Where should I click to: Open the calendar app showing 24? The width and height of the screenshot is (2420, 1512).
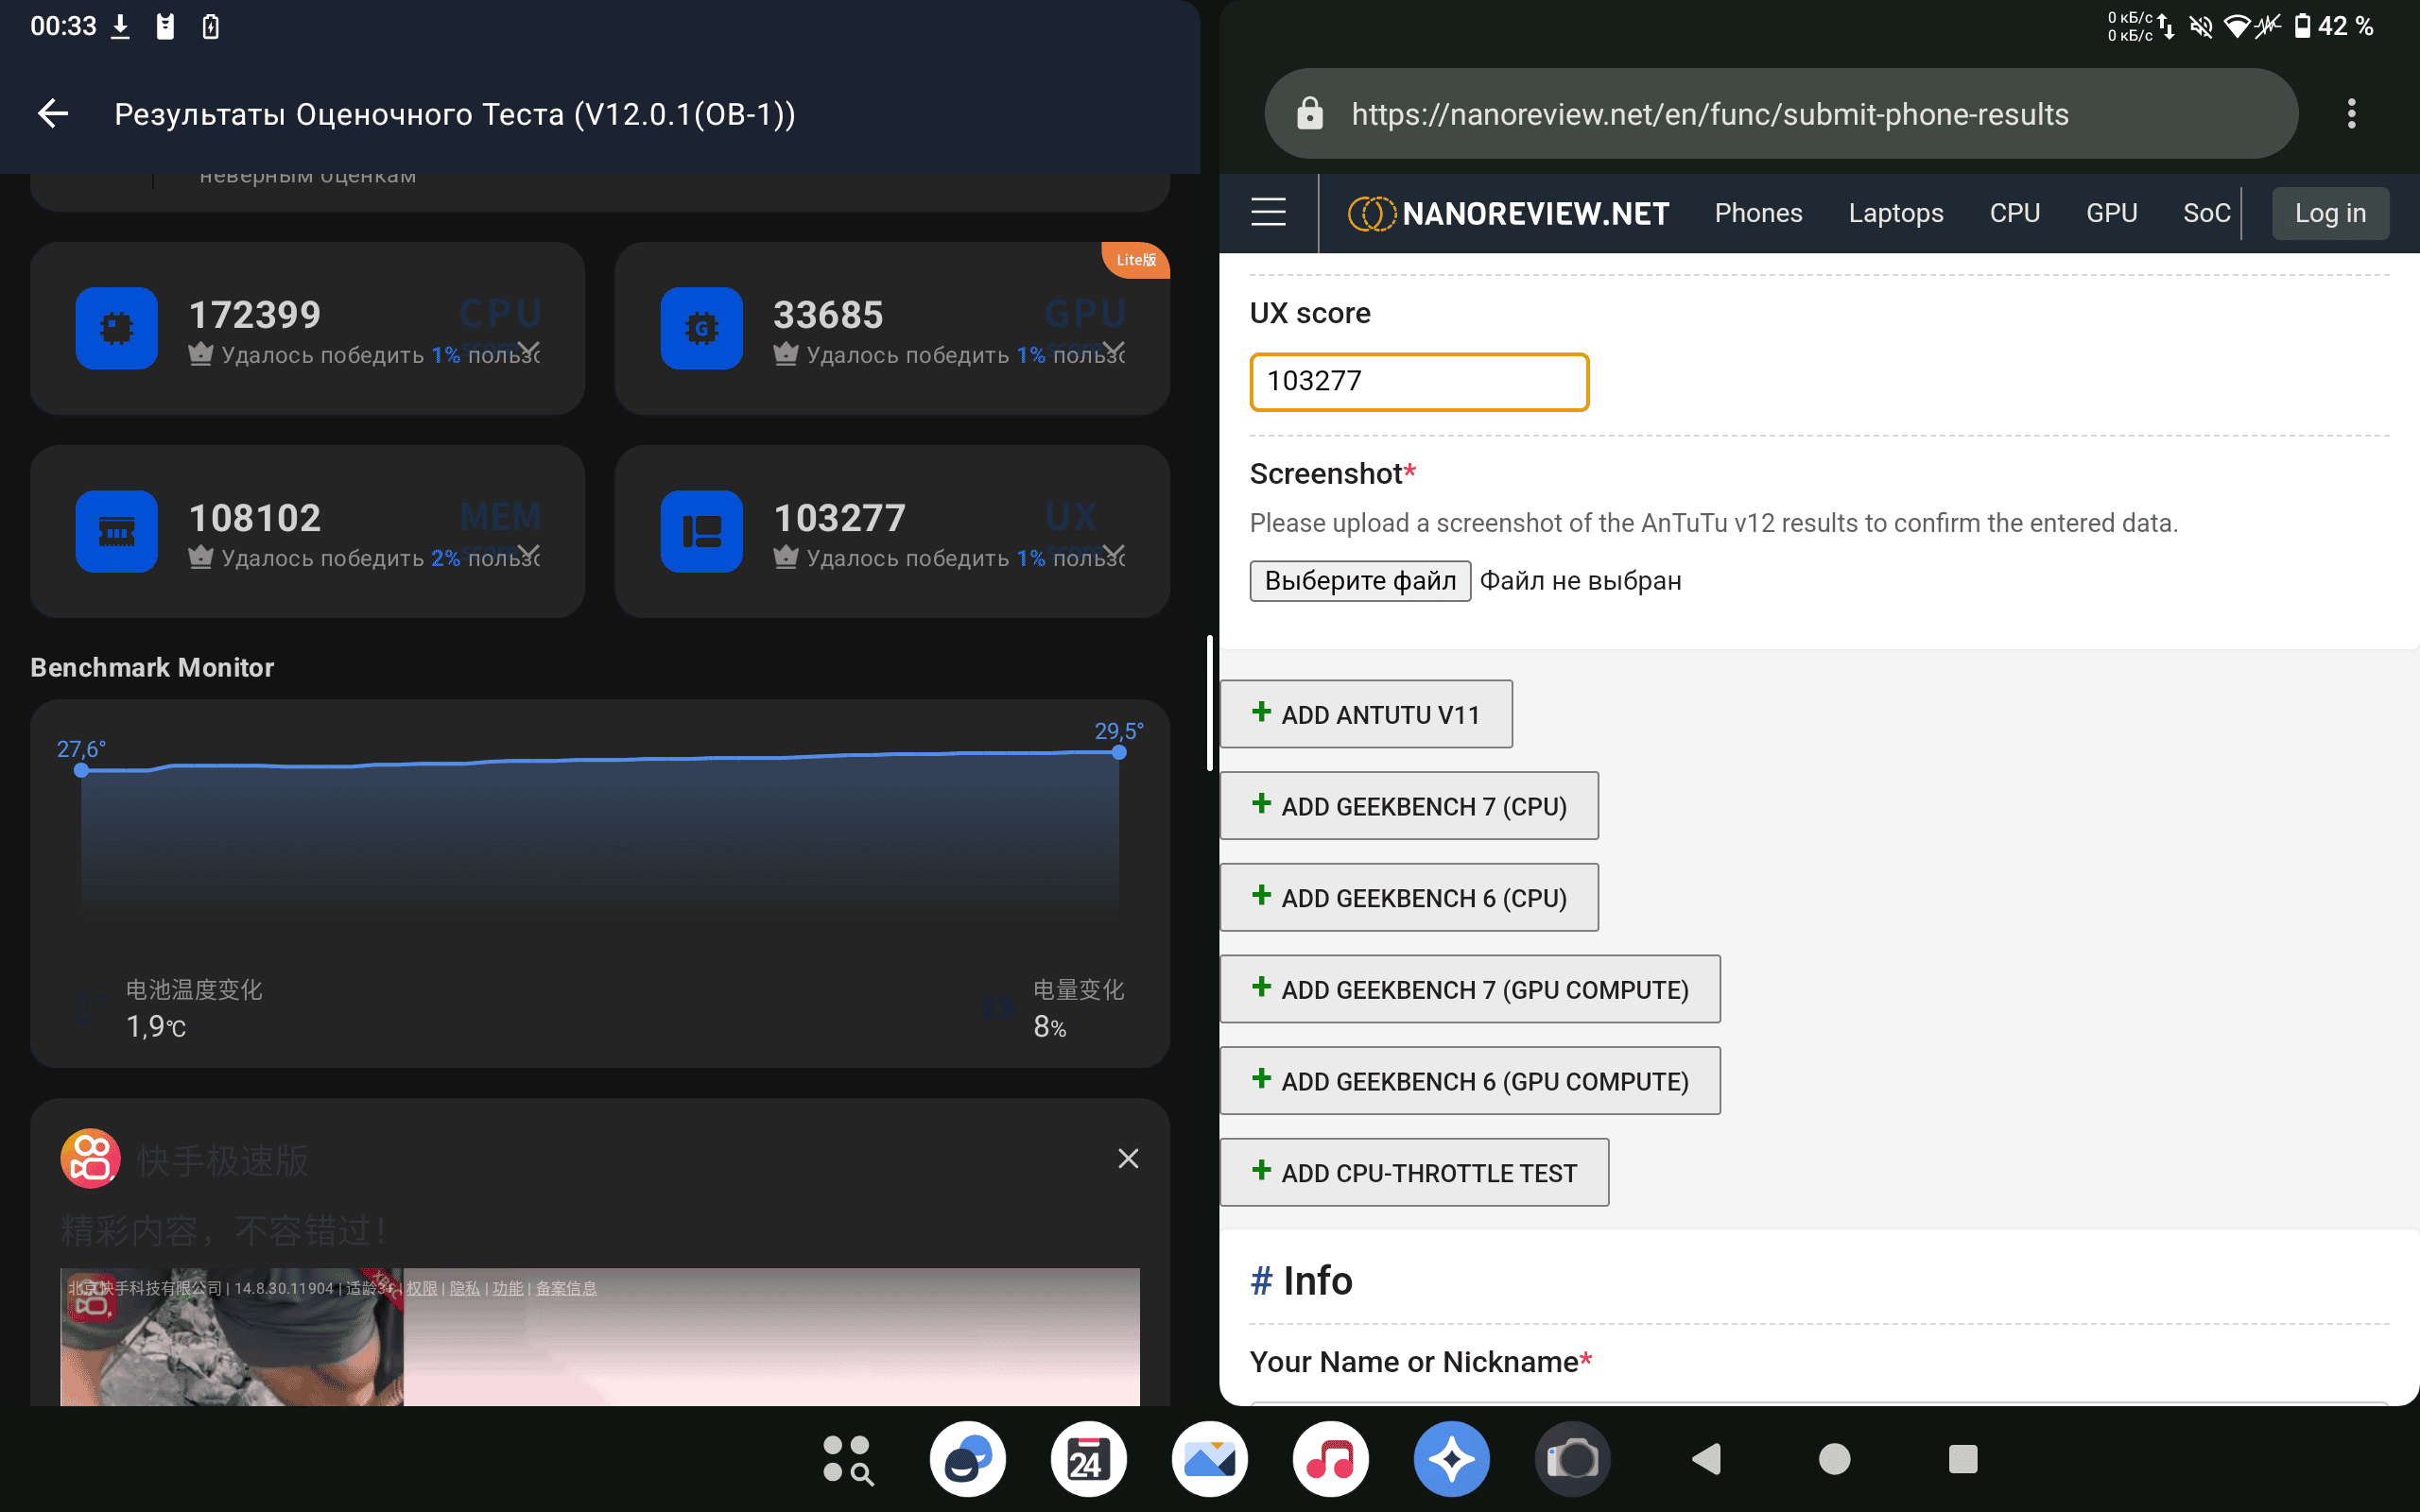(1088, 1459)
